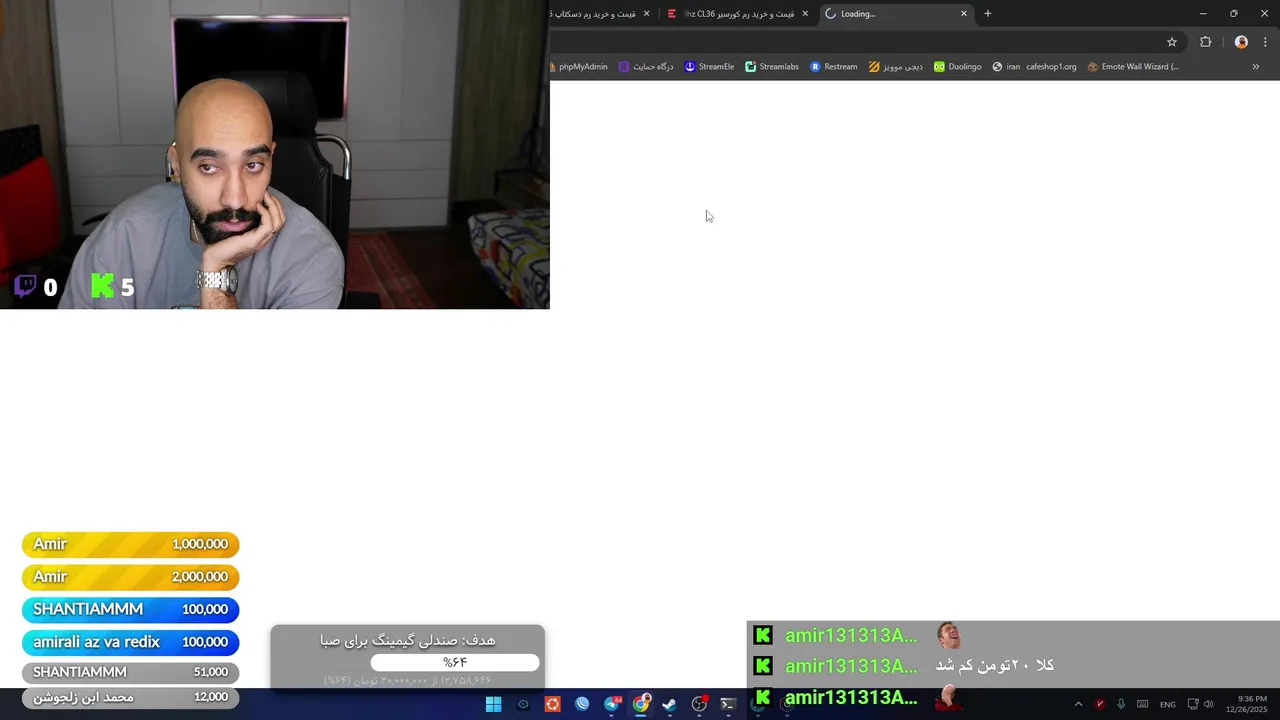Open the Streamlabs bookmark
The image size is (1280, 720).
[772, 67]
